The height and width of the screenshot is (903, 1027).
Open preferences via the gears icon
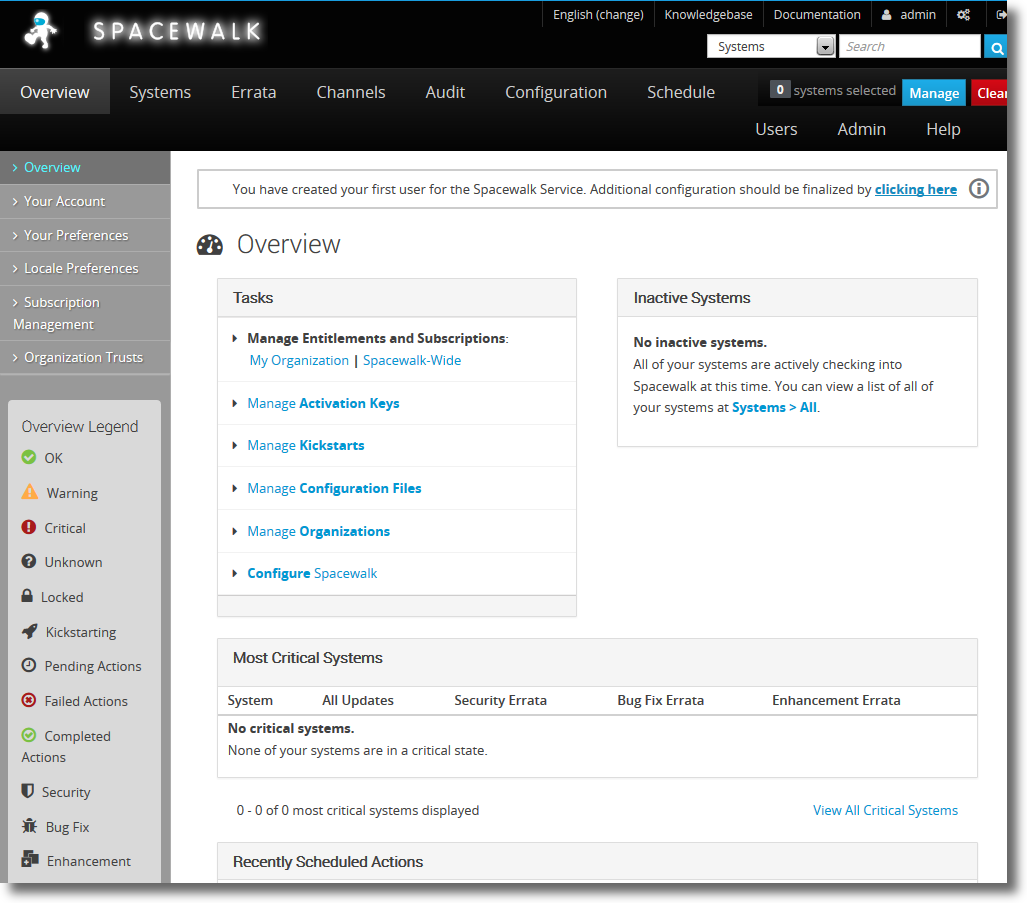963,14
